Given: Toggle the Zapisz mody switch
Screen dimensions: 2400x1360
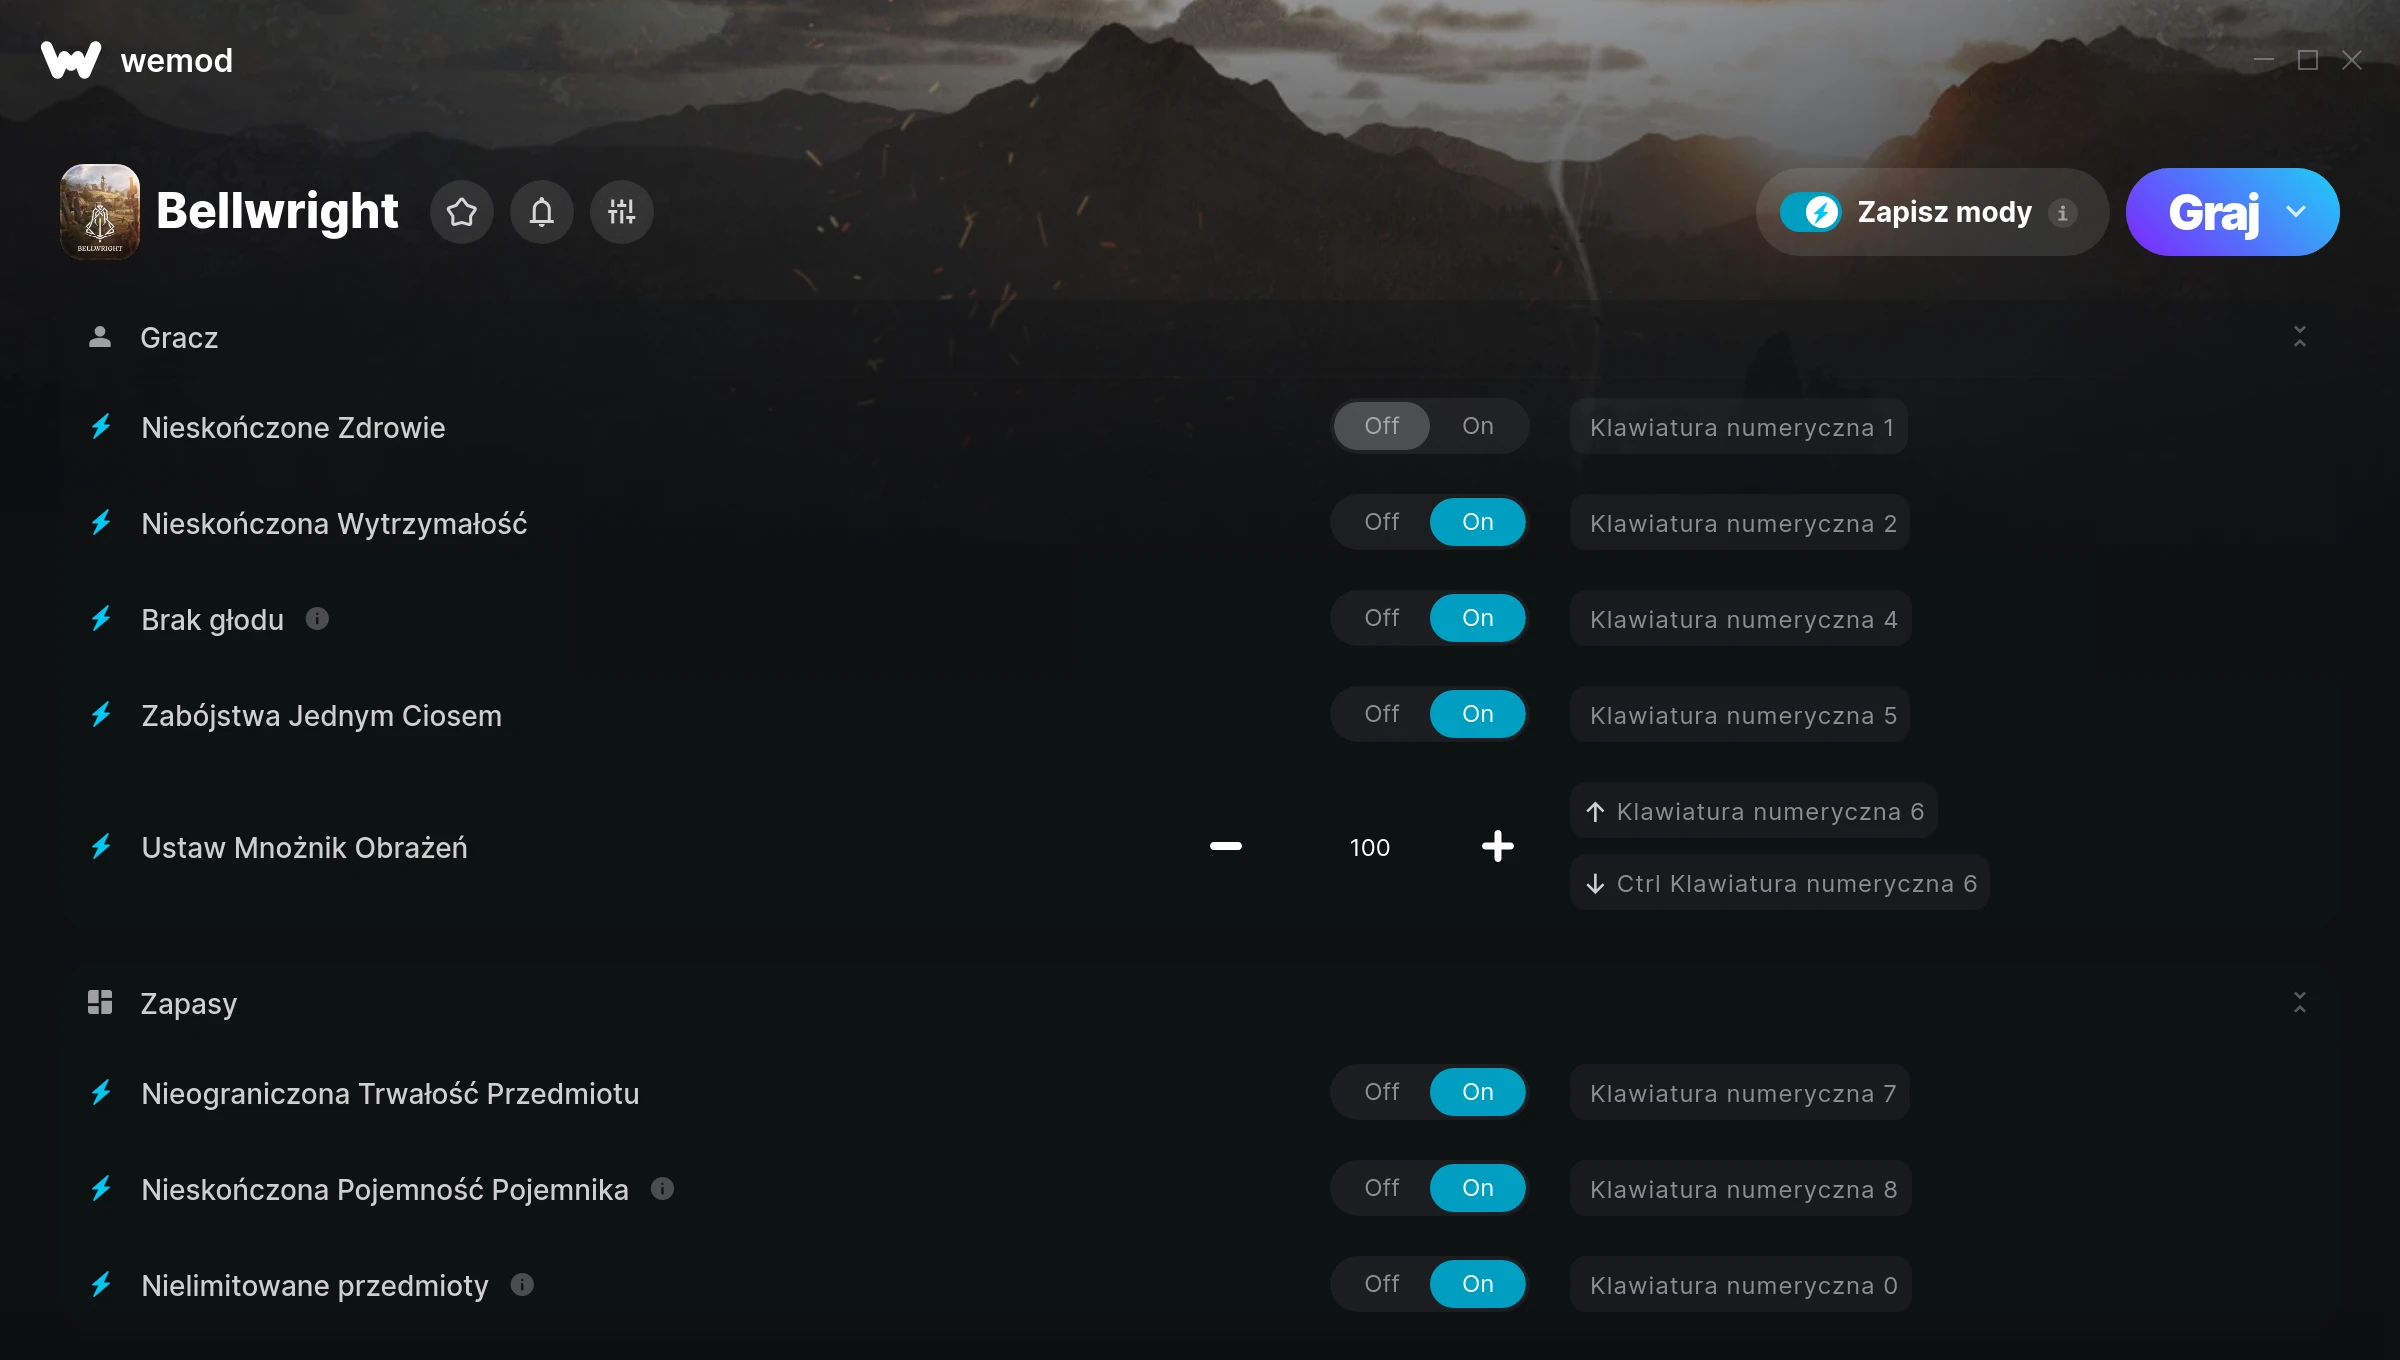Looking at the screenshot, I should pyautogui.click(x=1810, y=212).
